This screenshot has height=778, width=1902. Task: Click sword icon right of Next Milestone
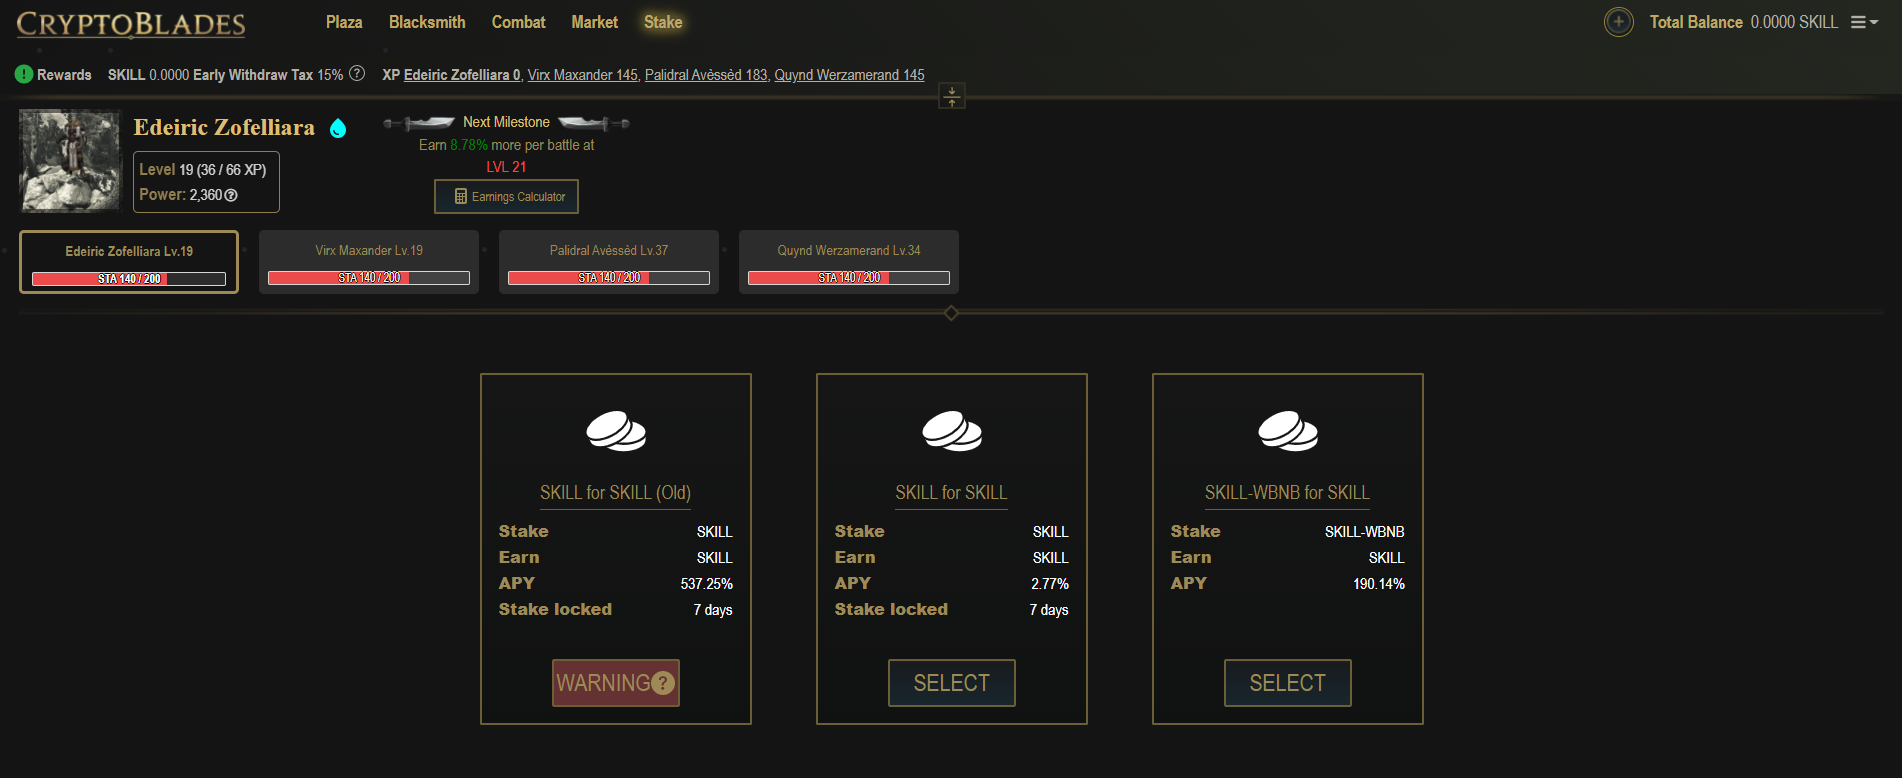point(594,123)
